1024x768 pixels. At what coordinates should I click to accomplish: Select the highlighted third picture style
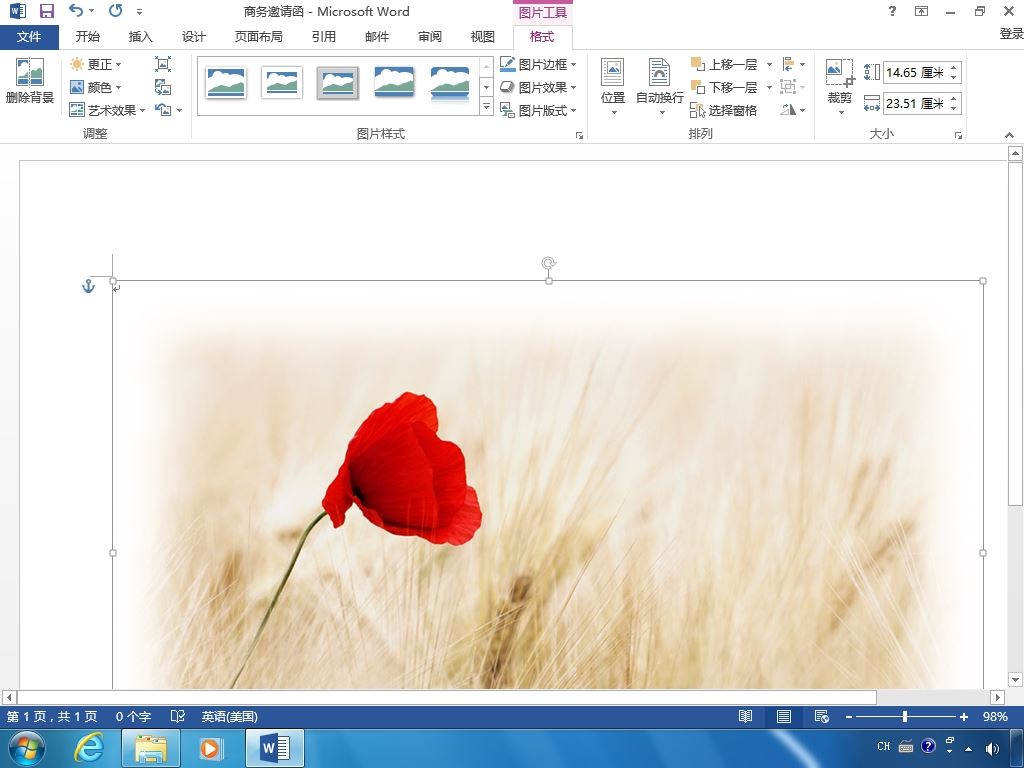click(338, 83)
